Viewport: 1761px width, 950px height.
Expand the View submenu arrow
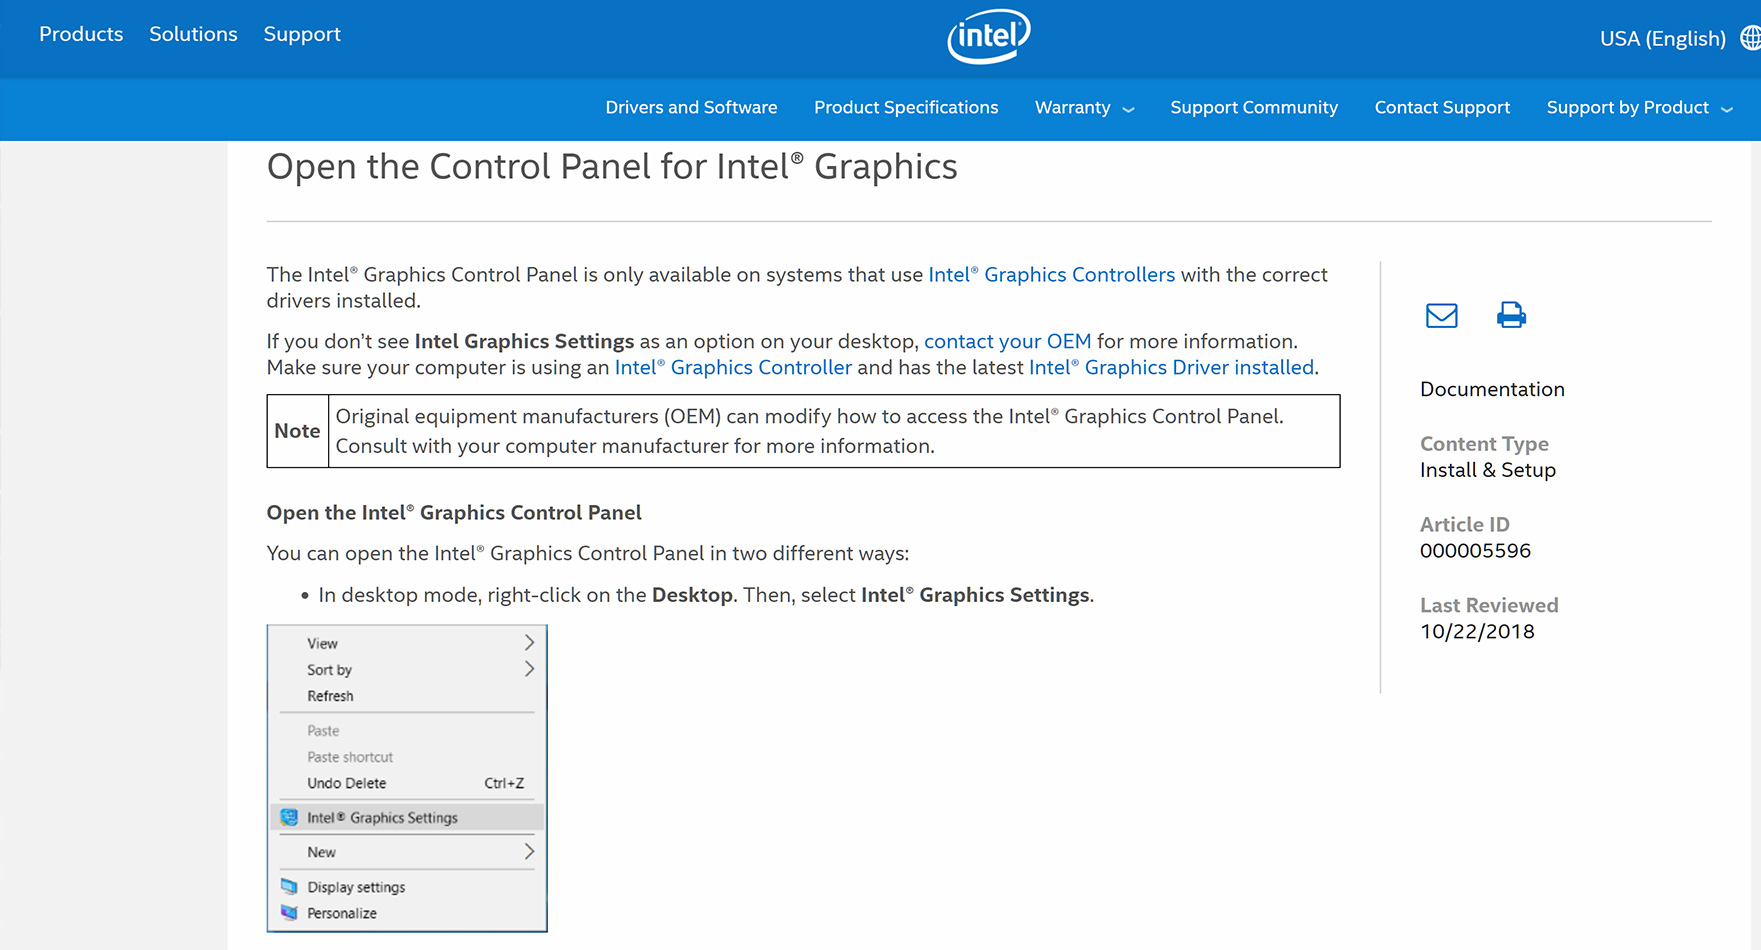click(x=529, y=643)
